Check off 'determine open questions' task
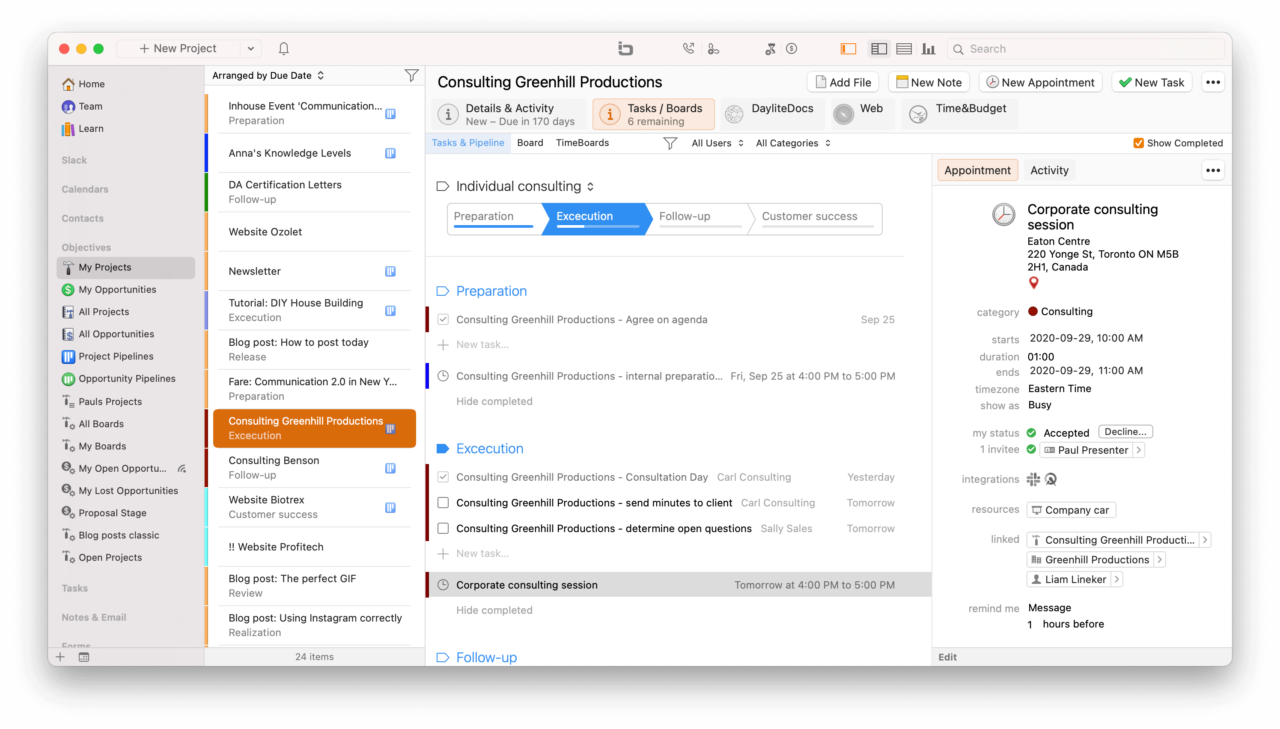 point(444,528)
